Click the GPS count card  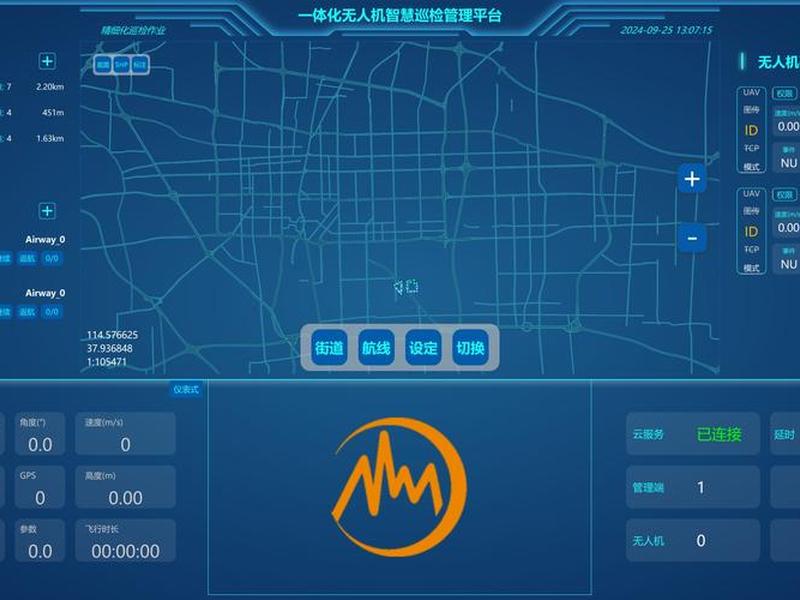[x=40, y=487]
